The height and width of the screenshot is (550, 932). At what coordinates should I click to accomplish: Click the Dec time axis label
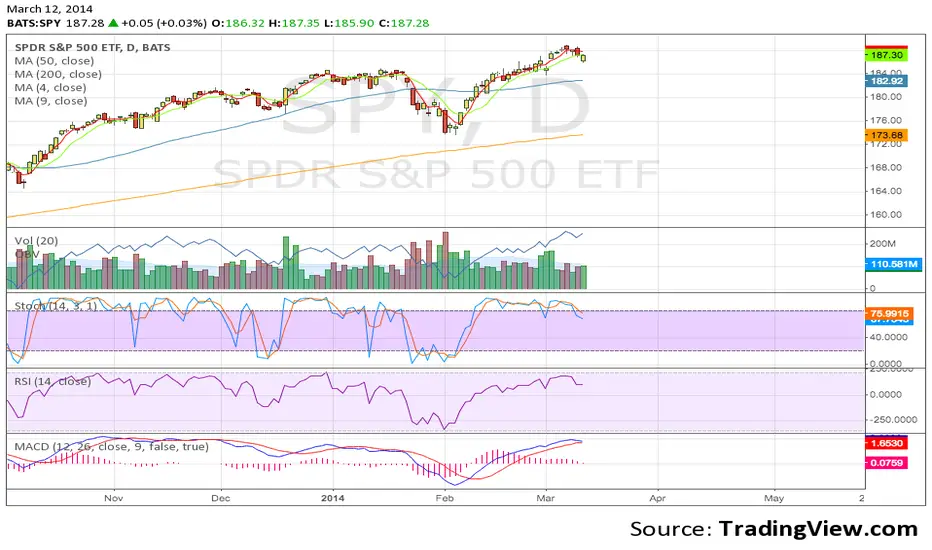tap(221, 498)
